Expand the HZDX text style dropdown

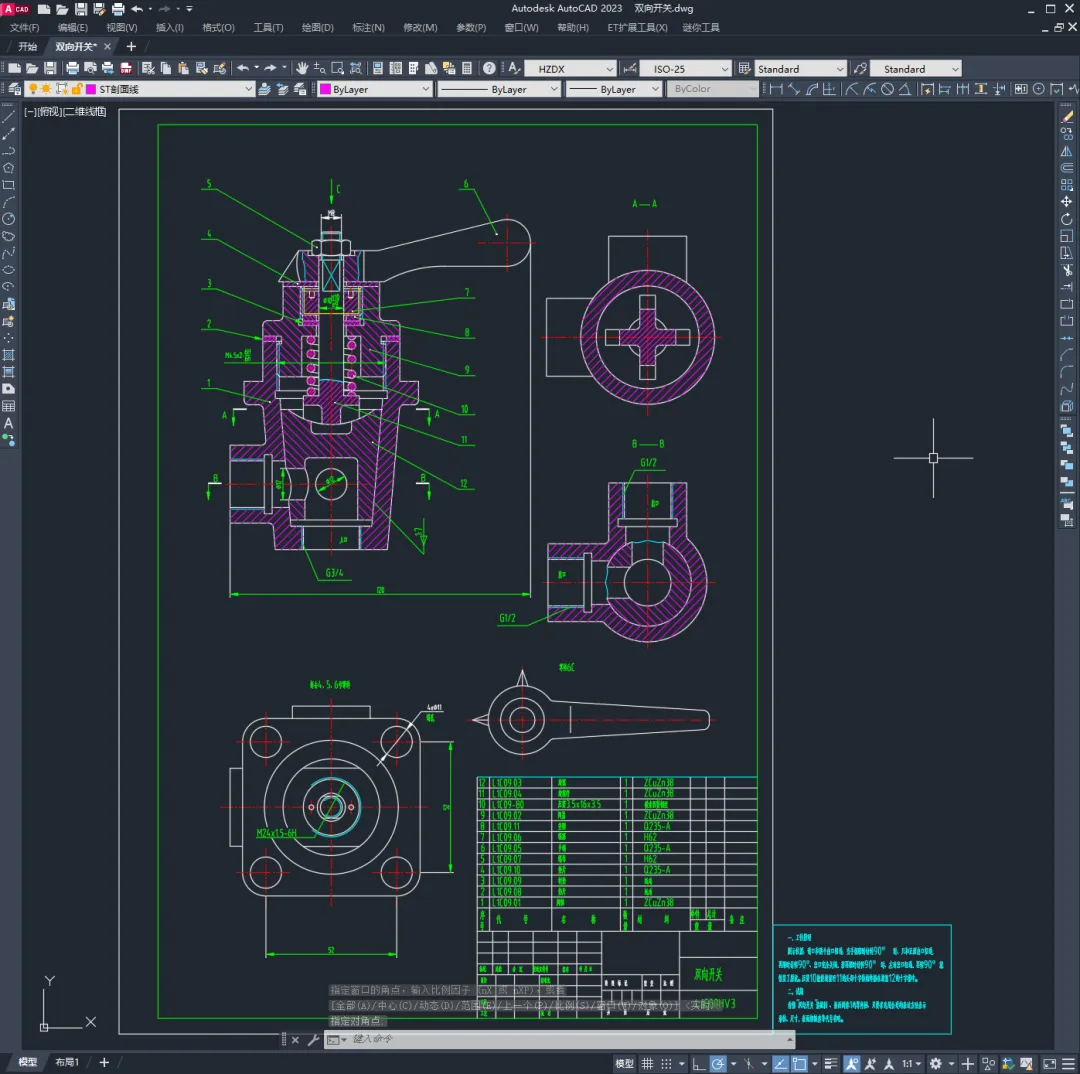pyautogui.click(x=570, y=69)
